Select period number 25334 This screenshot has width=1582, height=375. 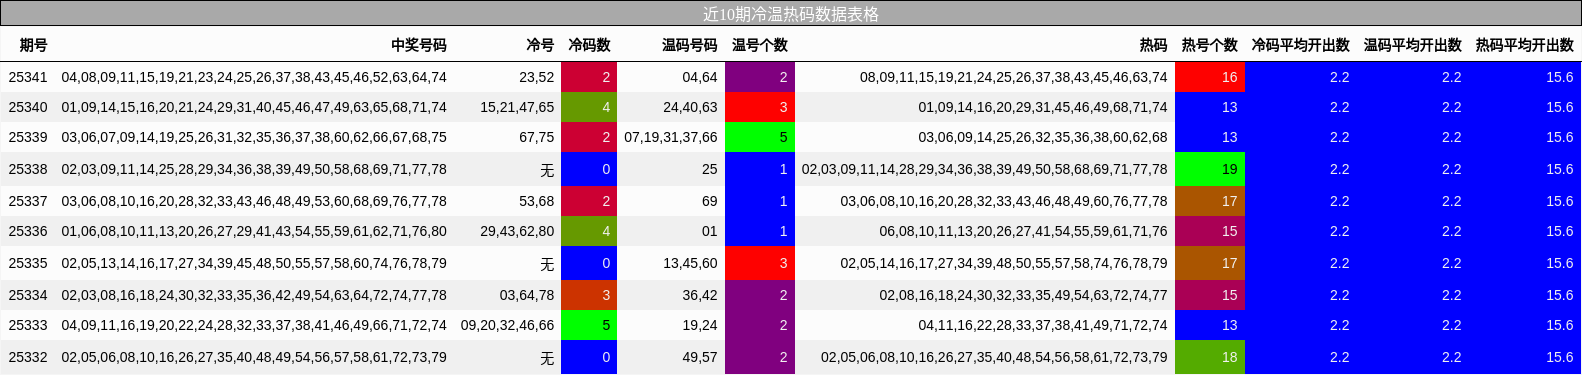pyautogui.click(x=28, y=295)
